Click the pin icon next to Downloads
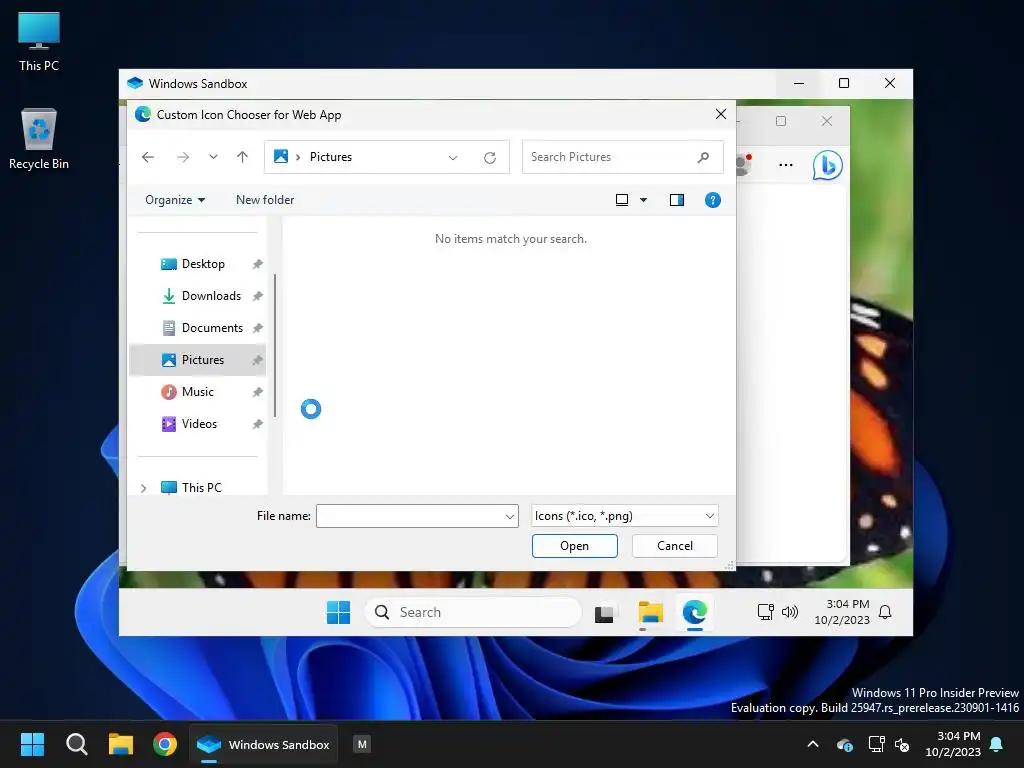The width and height of the screenshot is (1024, 768). (x=257, y=296)
